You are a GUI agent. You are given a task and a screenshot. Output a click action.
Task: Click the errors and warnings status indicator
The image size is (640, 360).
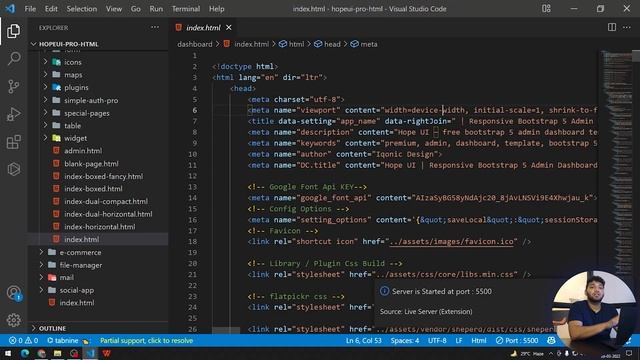23,340
